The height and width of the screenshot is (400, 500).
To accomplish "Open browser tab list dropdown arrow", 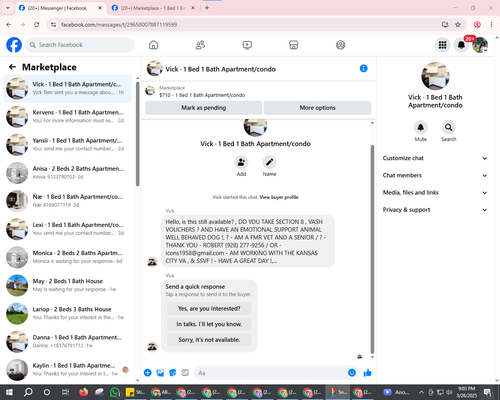I will (8, 8).
